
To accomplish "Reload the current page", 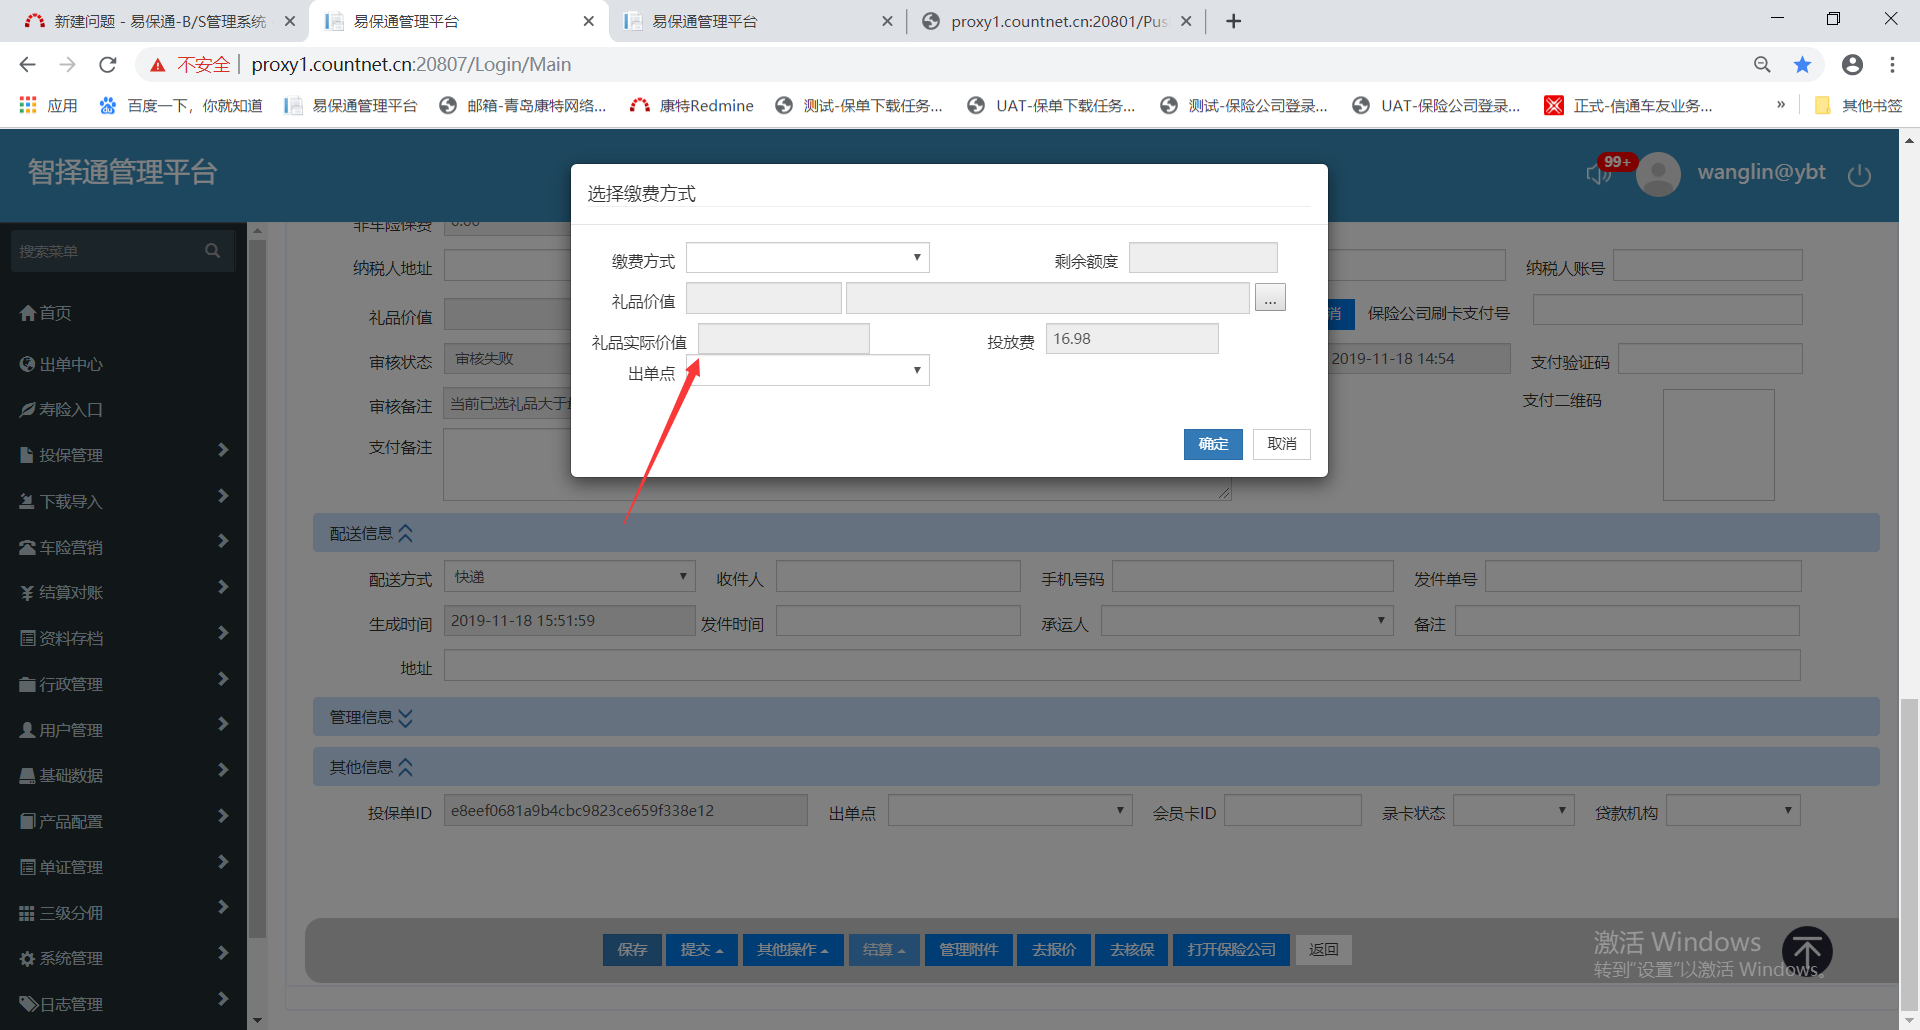I will 108,65.
